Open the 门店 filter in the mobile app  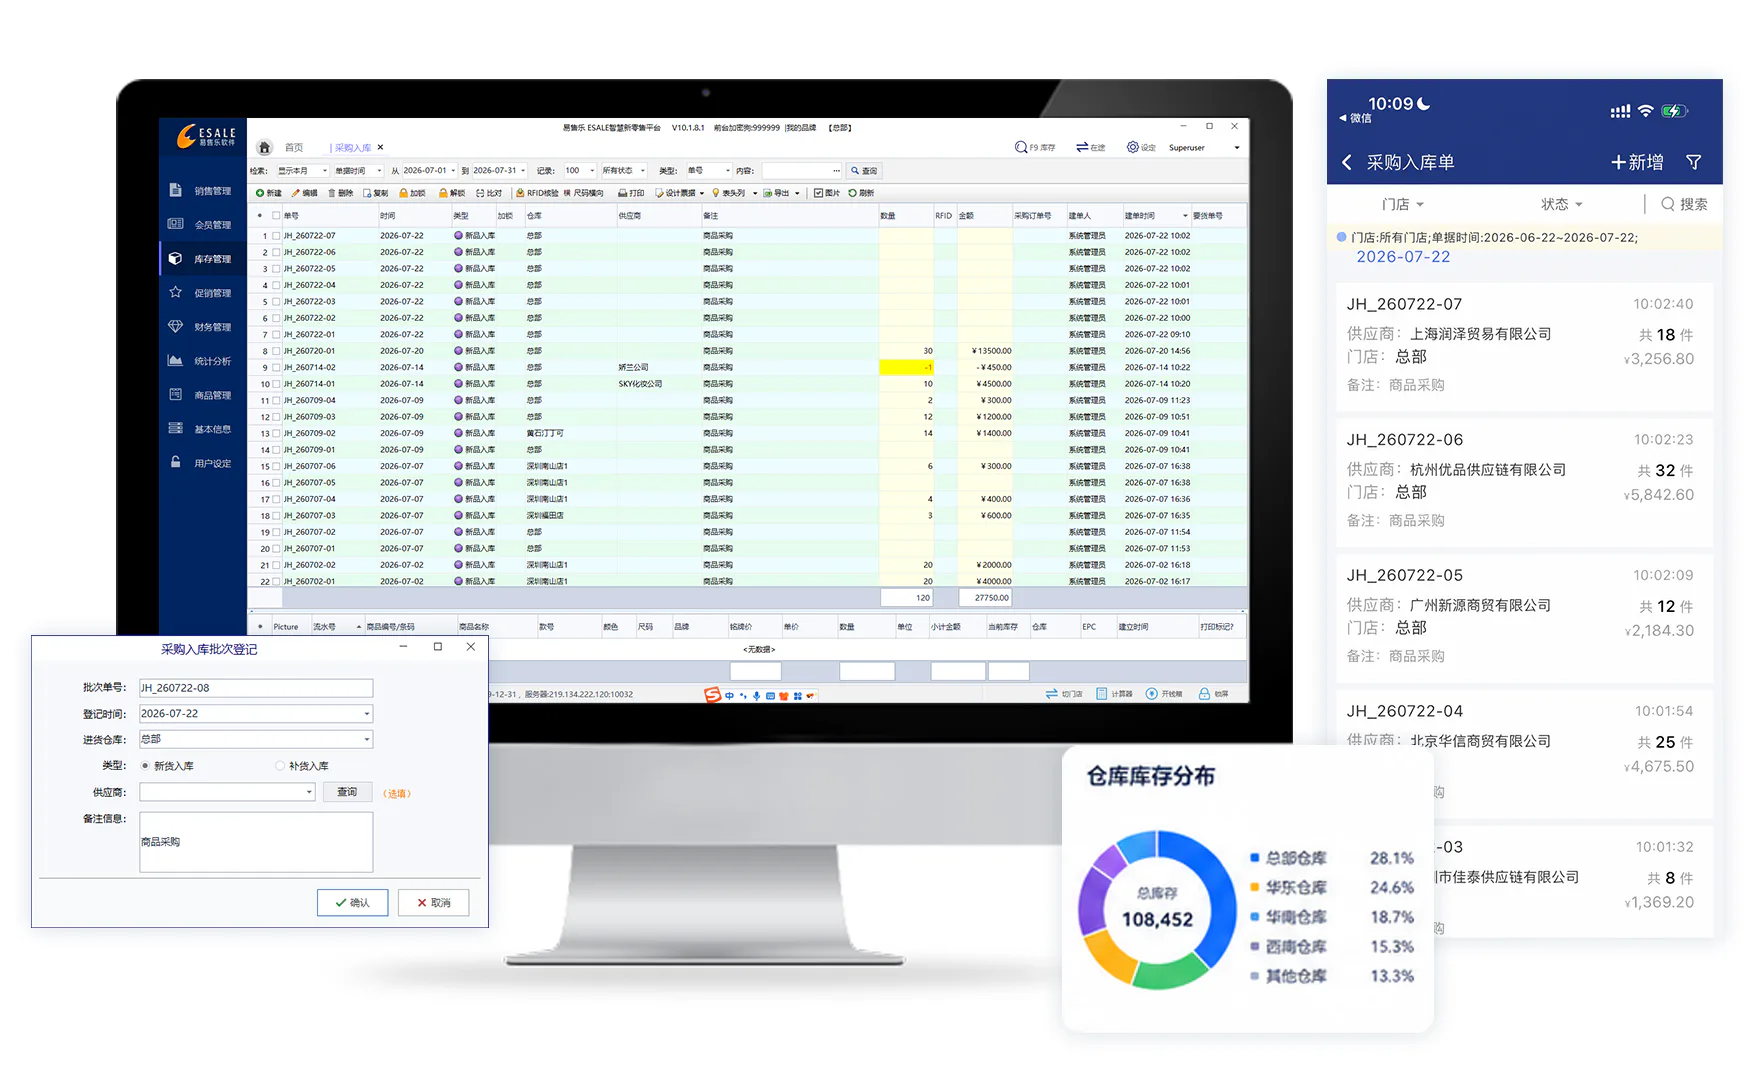coord(1402,204)
